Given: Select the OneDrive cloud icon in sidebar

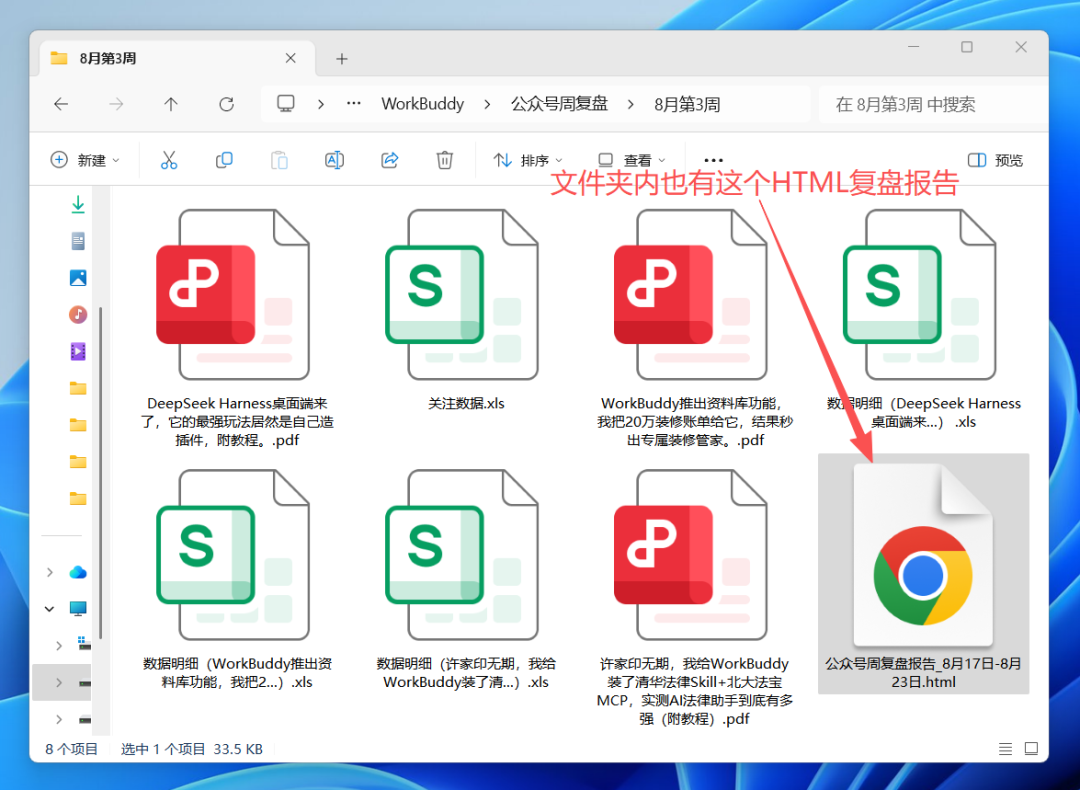Looking at the screenshot, I should [x=78, y=572].
